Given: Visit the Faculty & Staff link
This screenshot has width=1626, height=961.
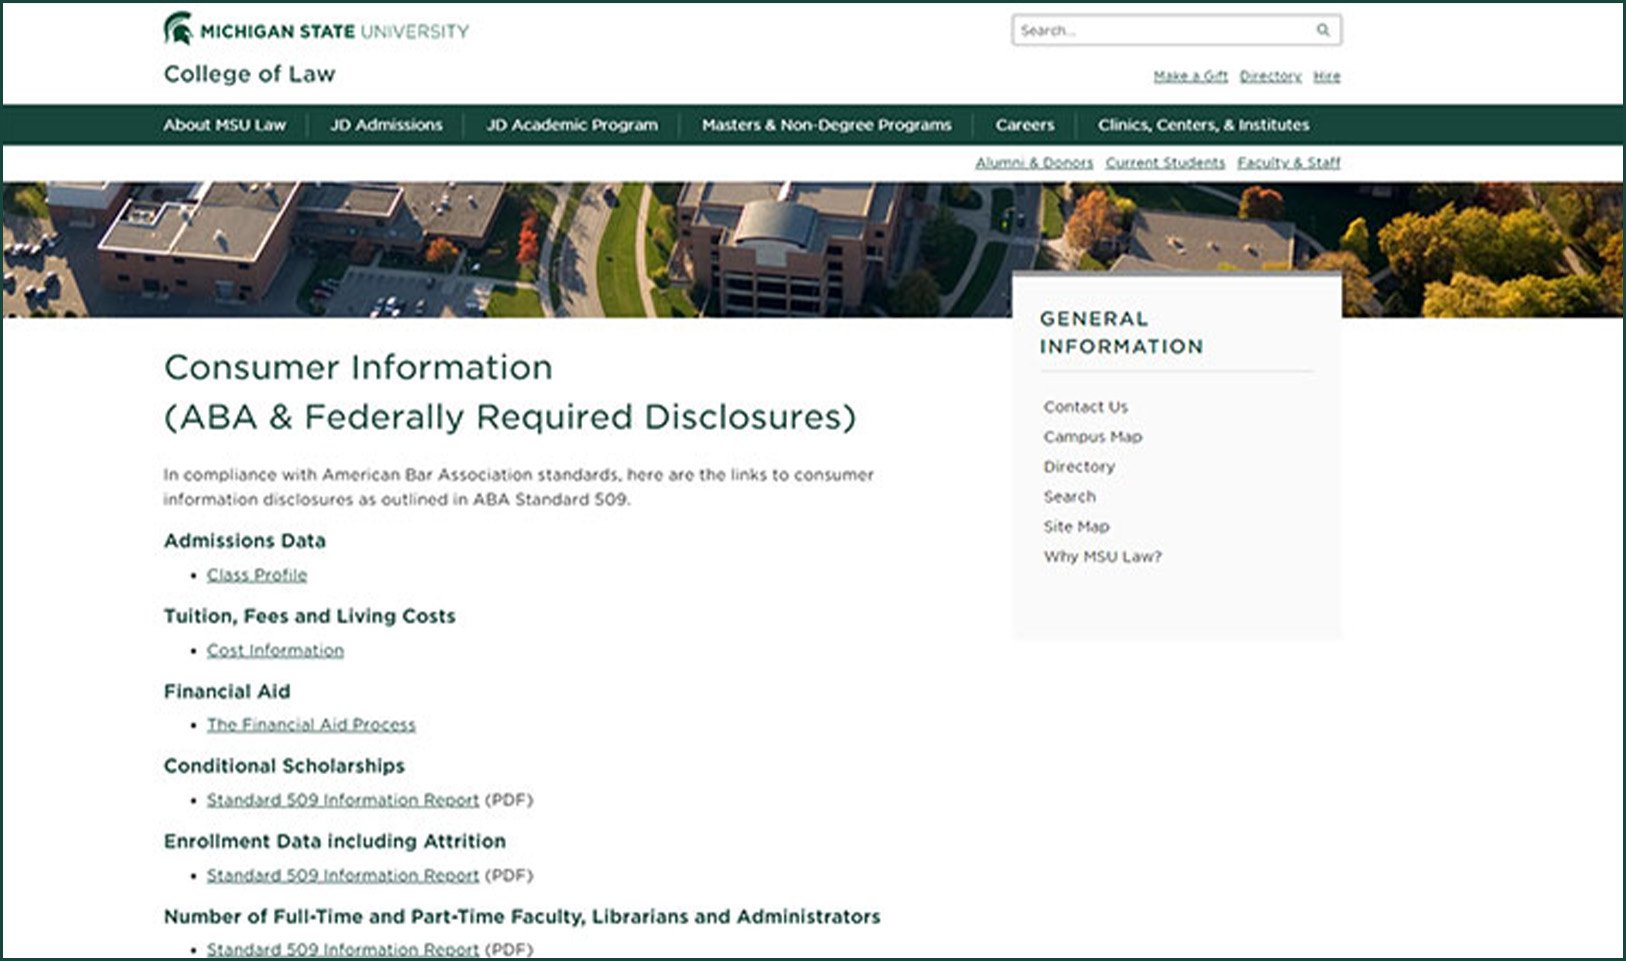Looking at the screenshot, I should tap(1288, 162).
